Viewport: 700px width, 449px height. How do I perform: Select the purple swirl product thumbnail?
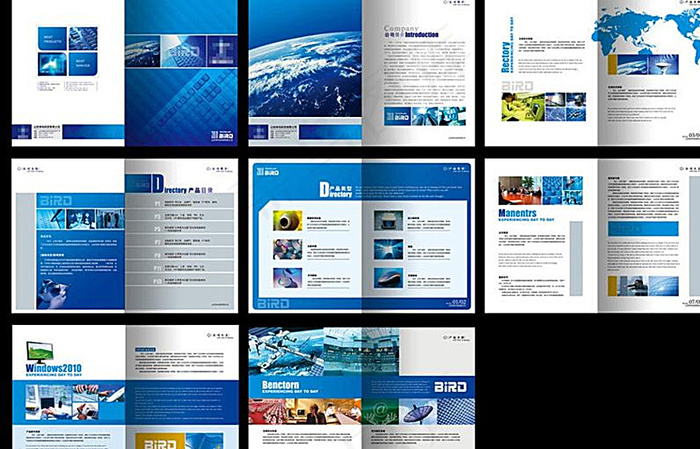point(288,278)
